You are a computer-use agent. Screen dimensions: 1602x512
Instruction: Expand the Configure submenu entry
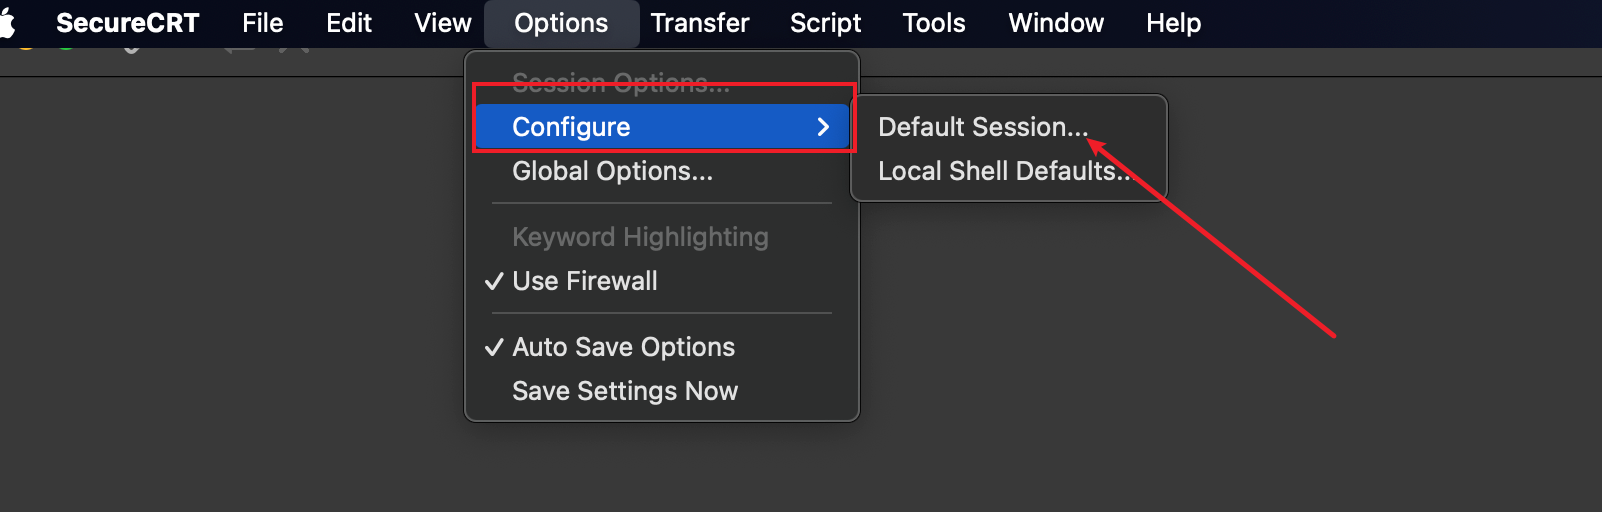661,127
